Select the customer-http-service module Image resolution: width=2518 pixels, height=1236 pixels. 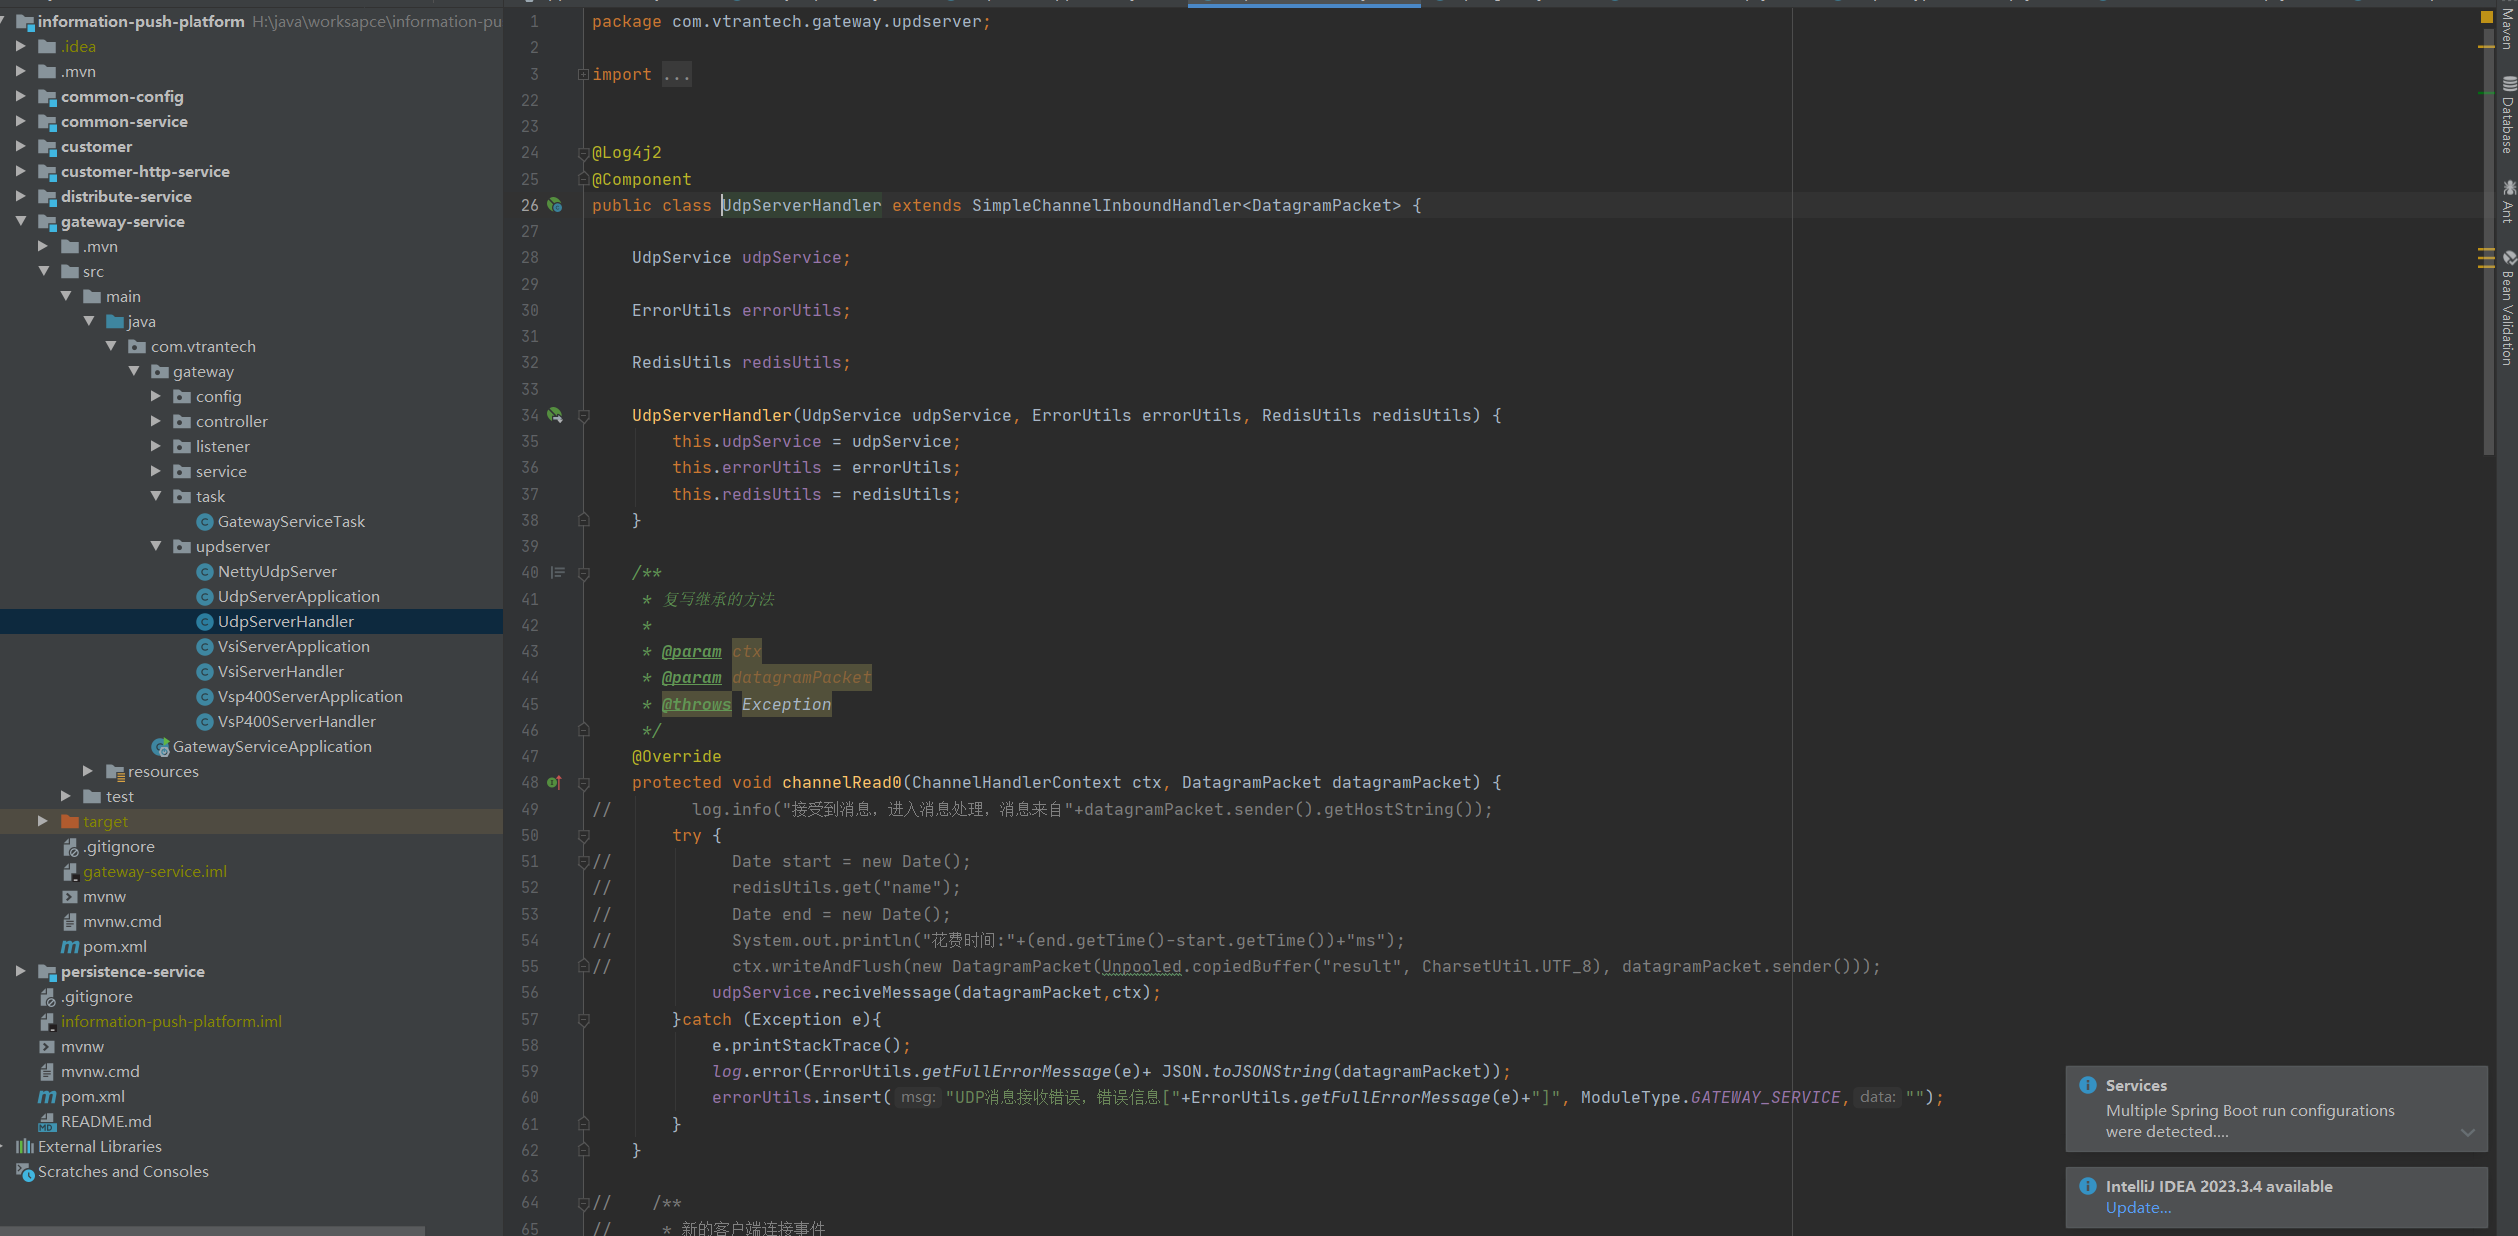pyautogui.click(x=145, y=172)
